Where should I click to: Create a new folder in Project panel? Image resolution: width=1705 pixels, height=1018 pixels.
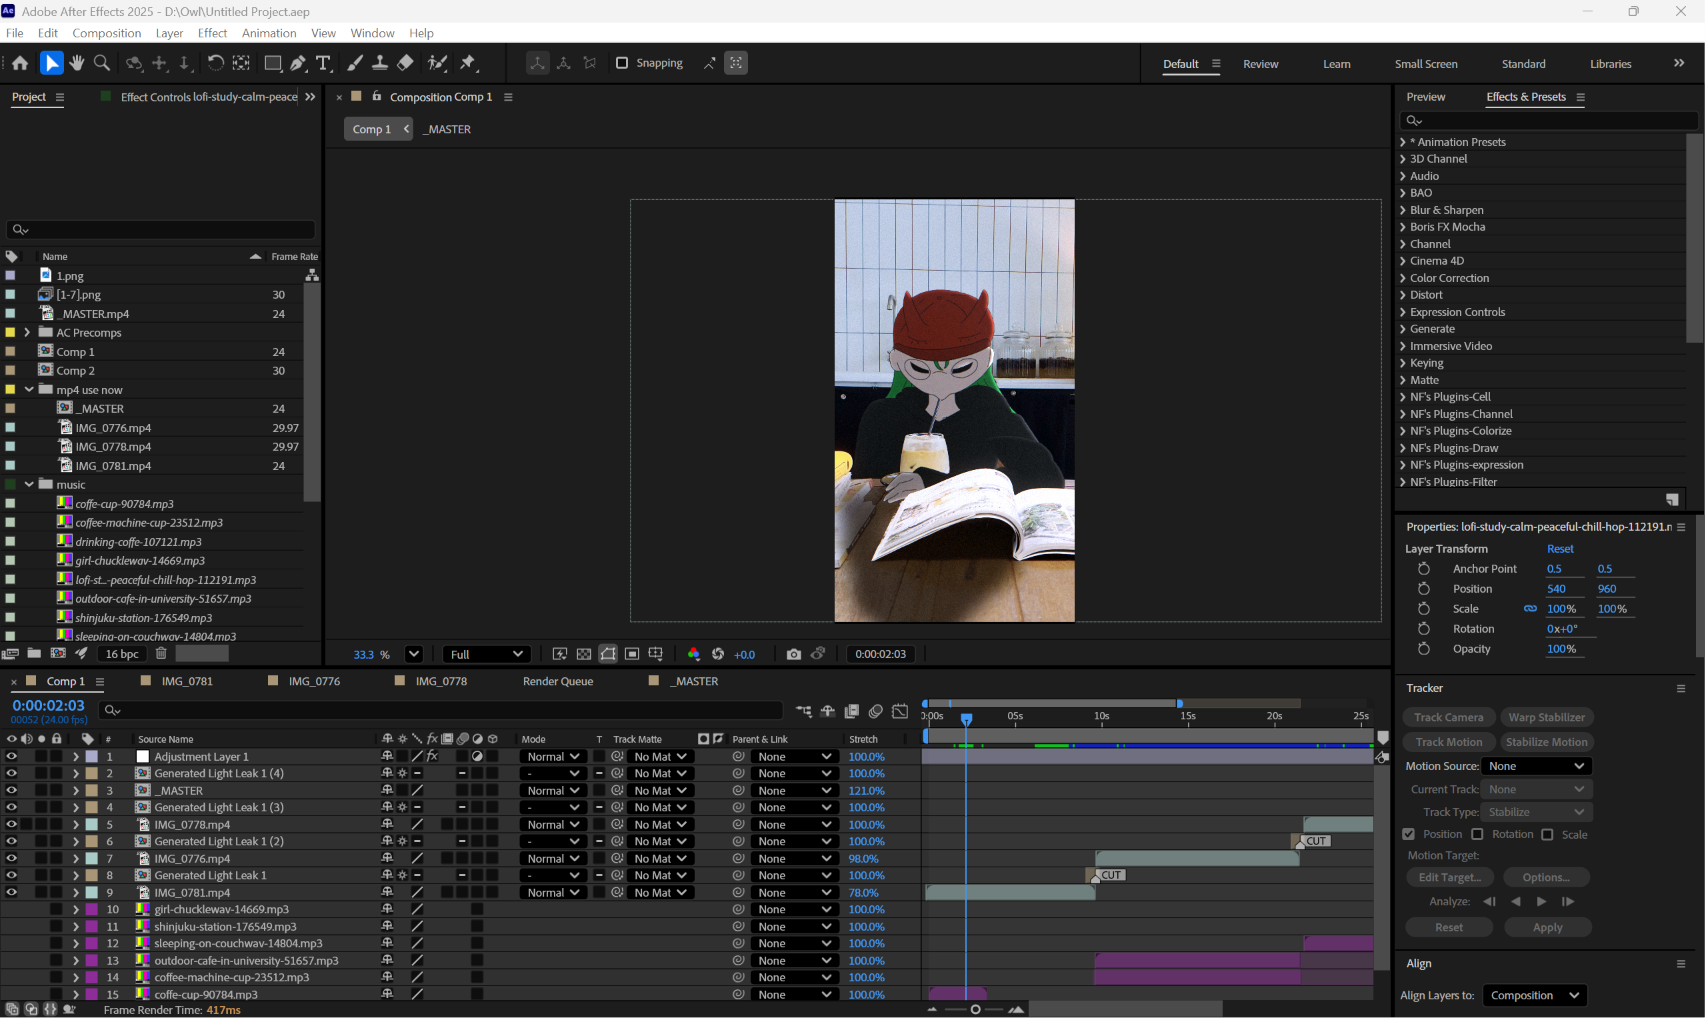34,654
